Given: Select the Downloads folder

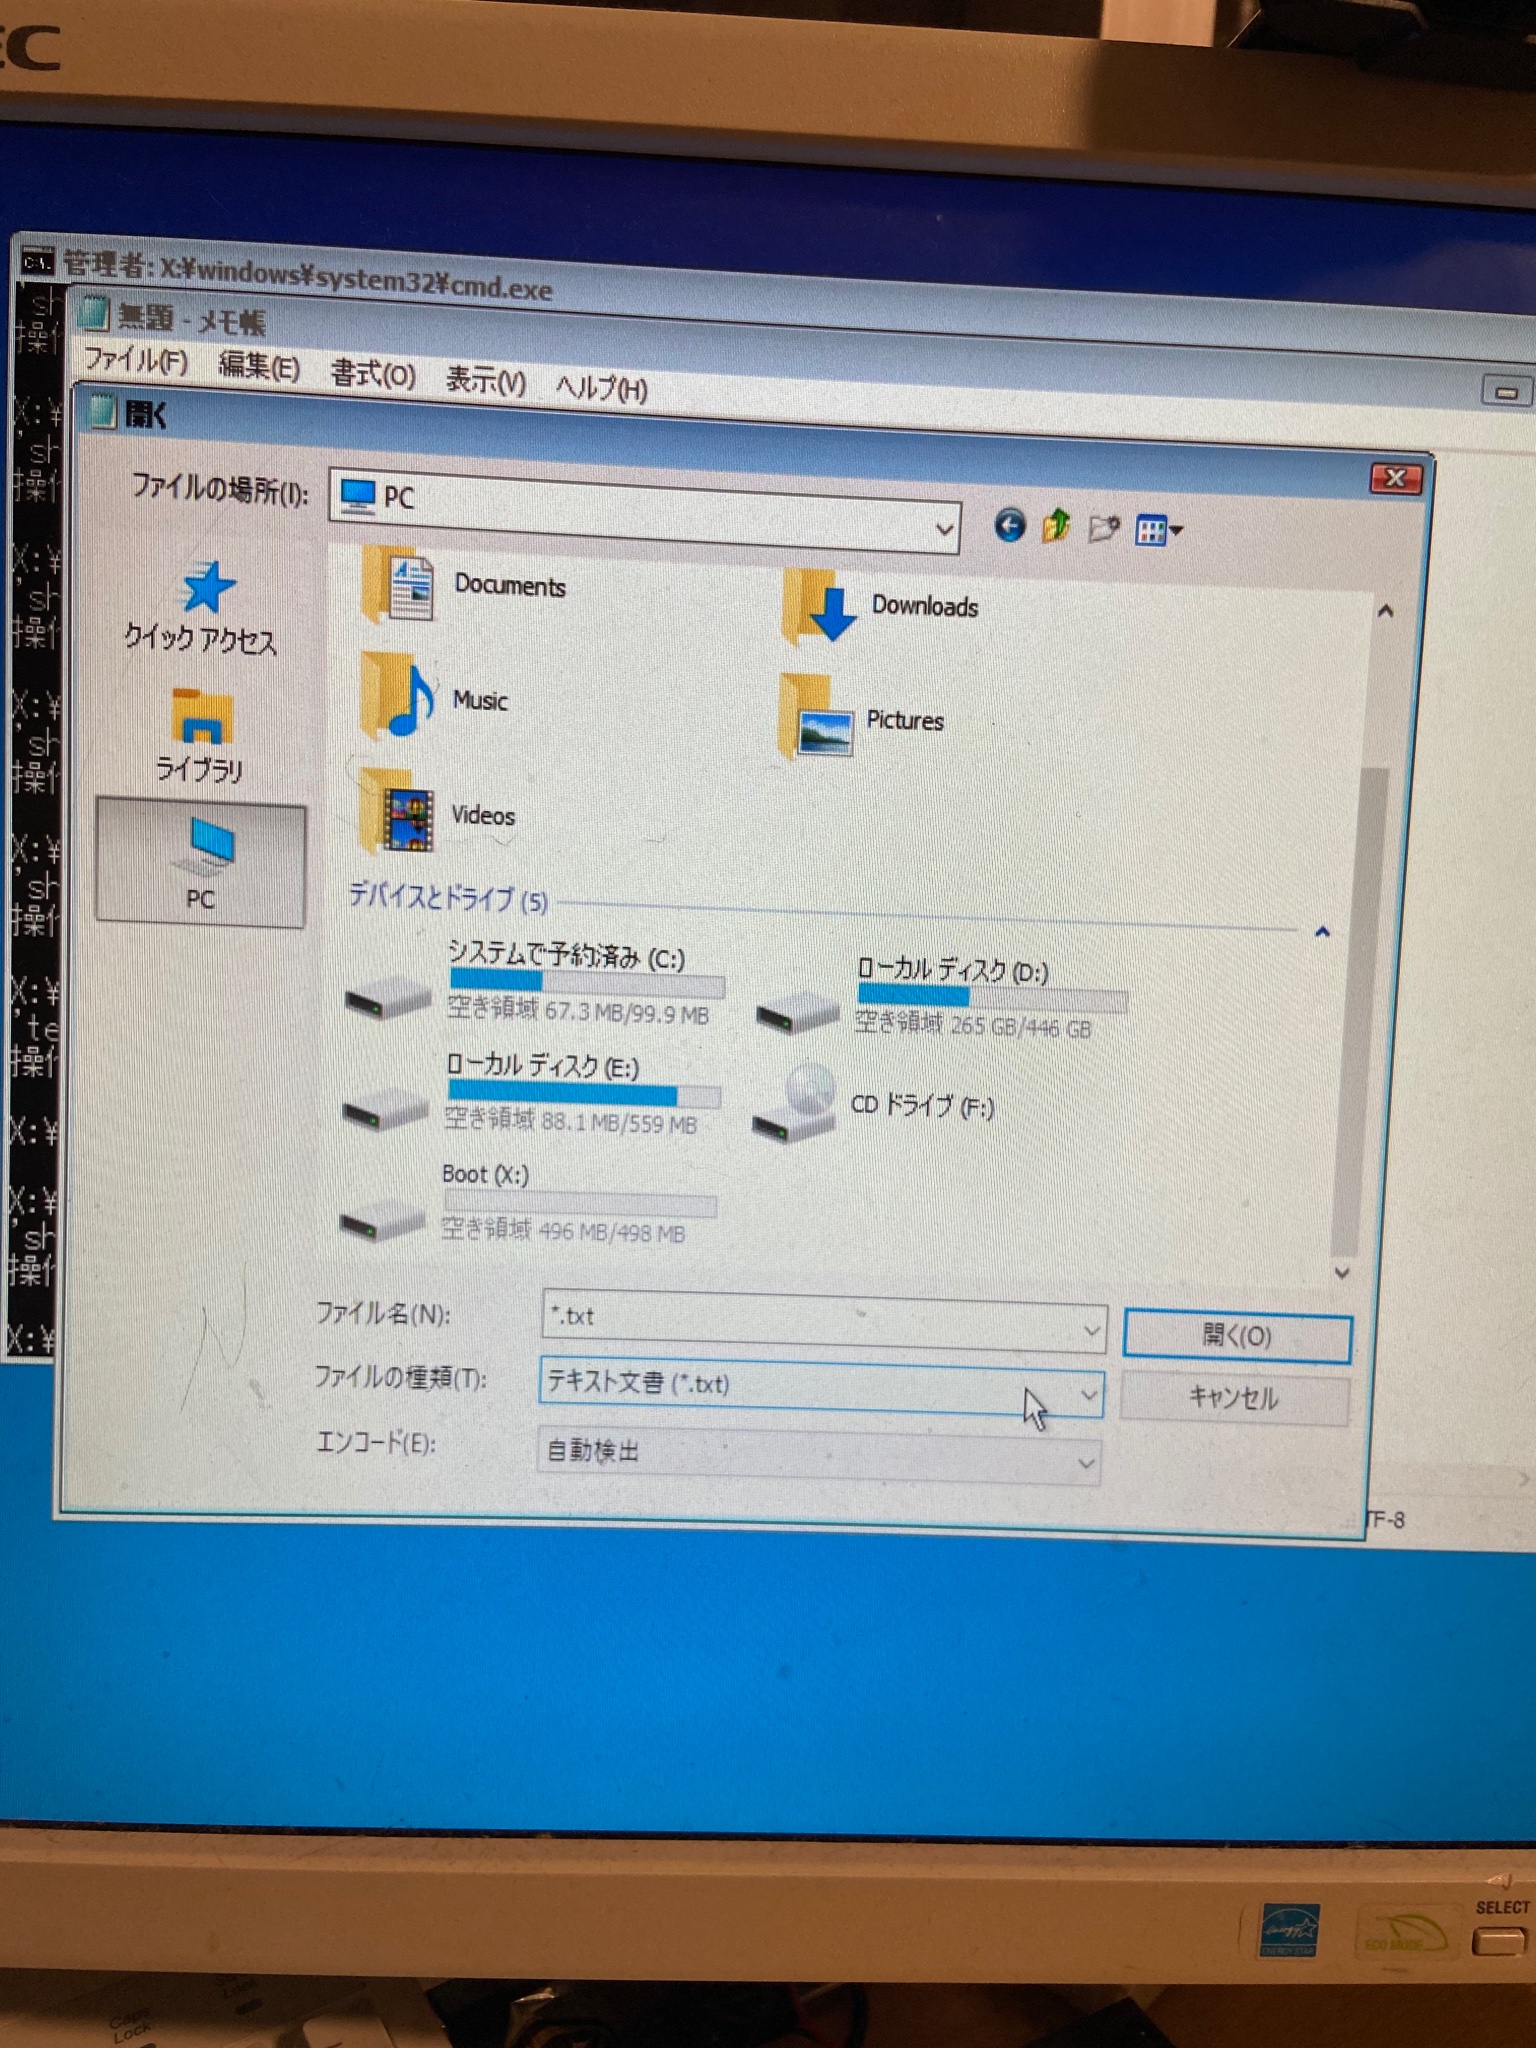Looking at the screenshot, I should tap(820, 606).
